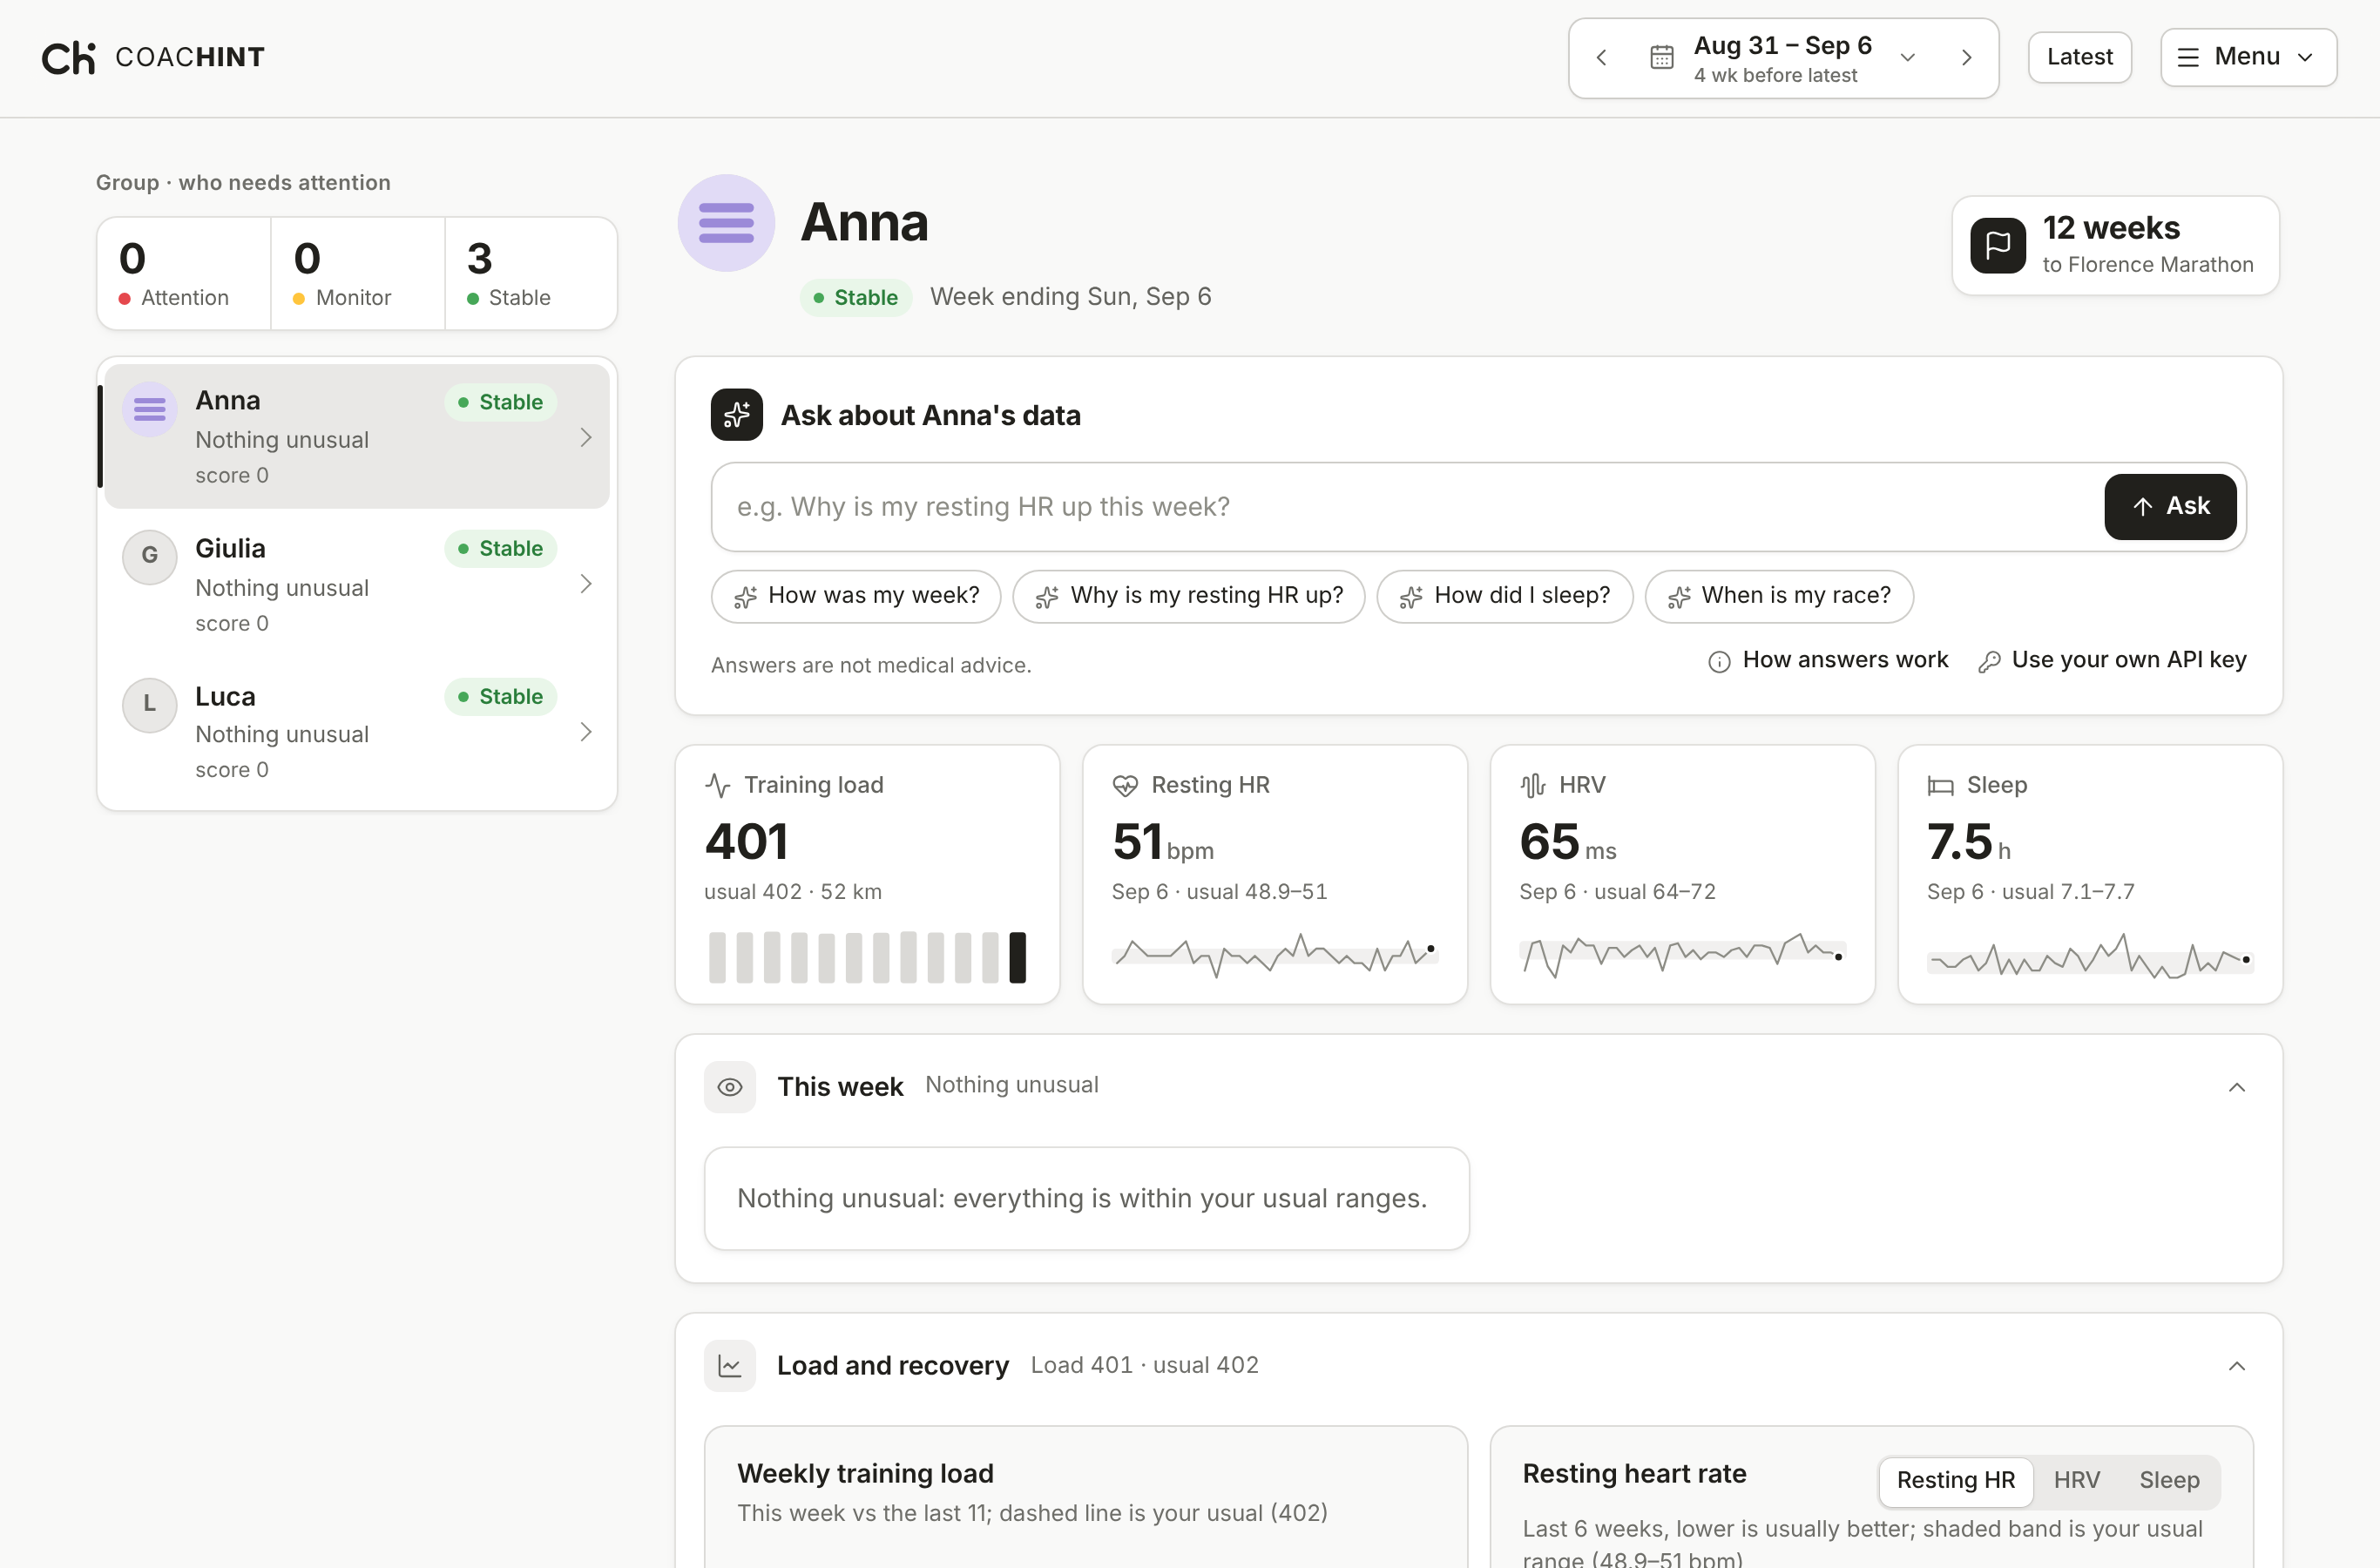Select the Resting HR chart toggle
2380x1568 pixels.
1955,1480
